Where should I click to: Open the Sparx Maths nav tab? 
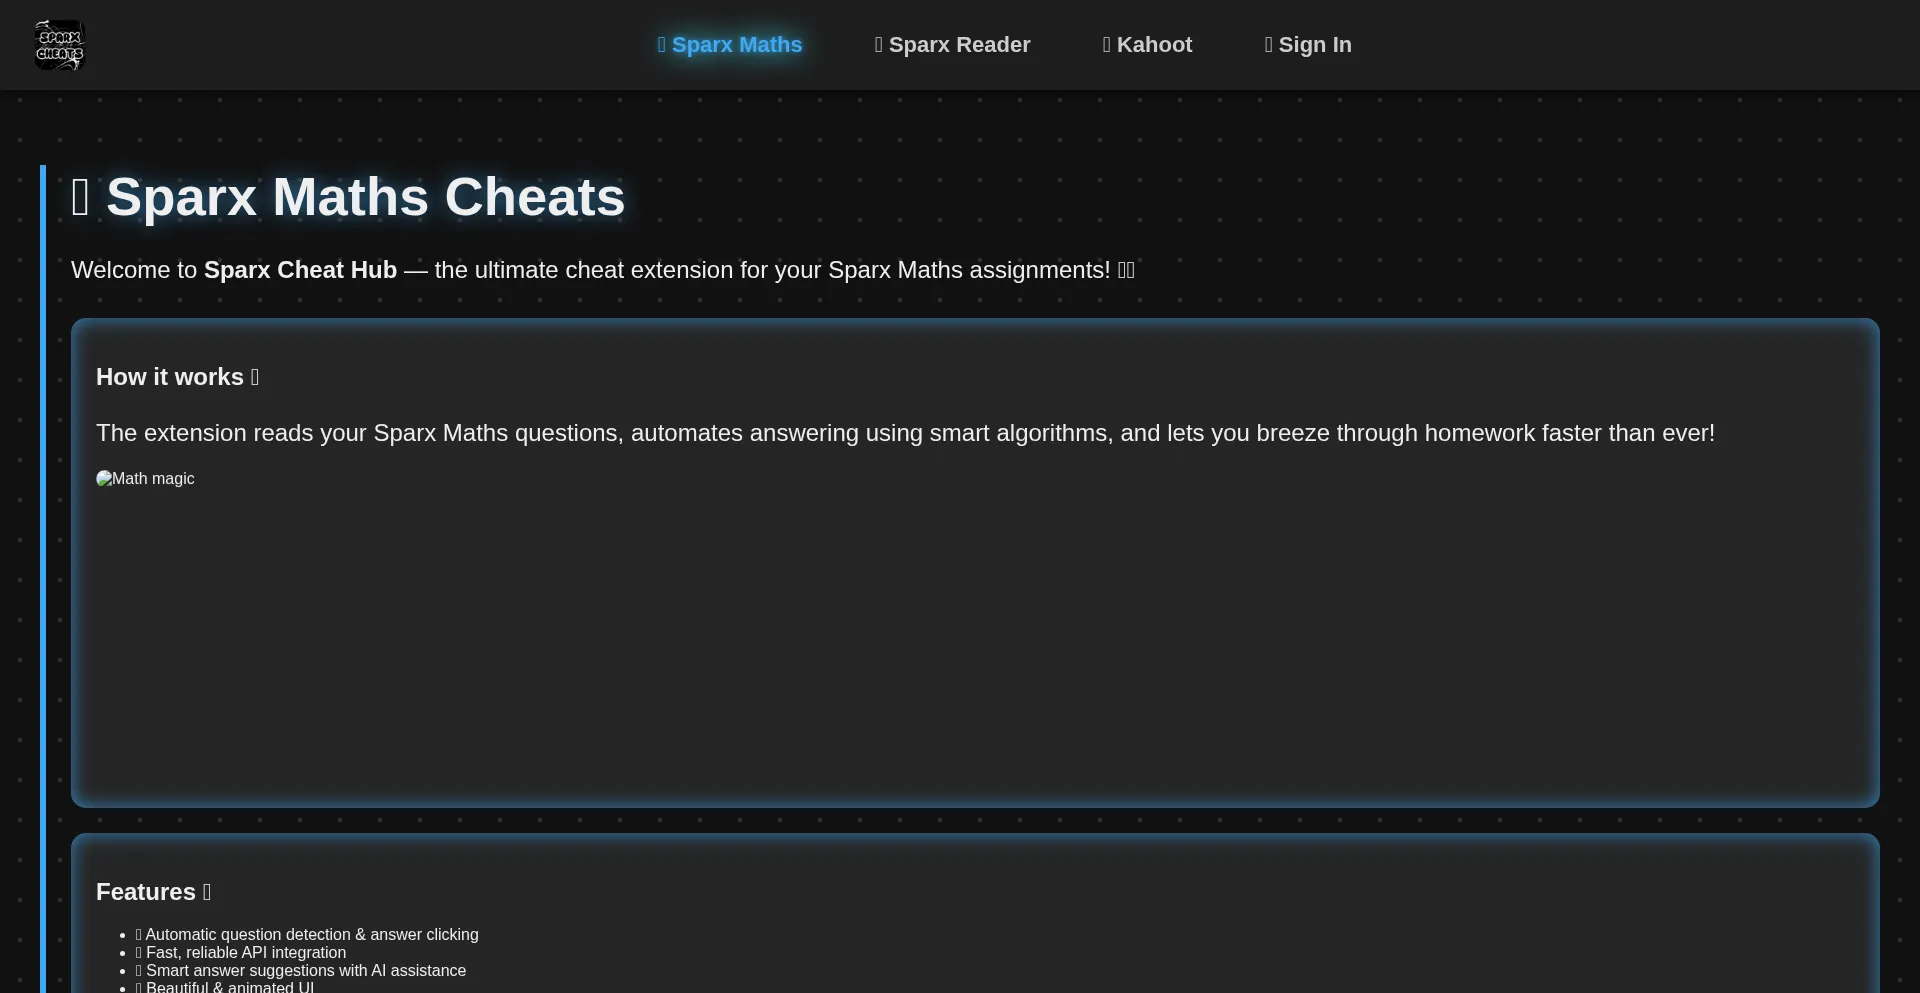[x=736, y=45]
